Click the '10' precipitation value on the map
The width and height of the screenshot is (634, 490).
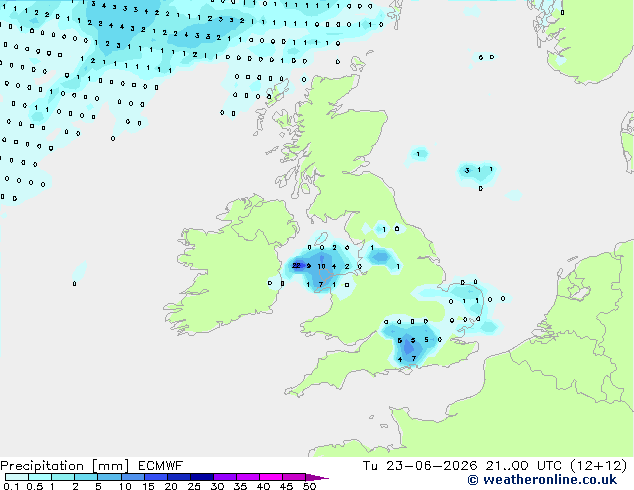tap(321, 266)
